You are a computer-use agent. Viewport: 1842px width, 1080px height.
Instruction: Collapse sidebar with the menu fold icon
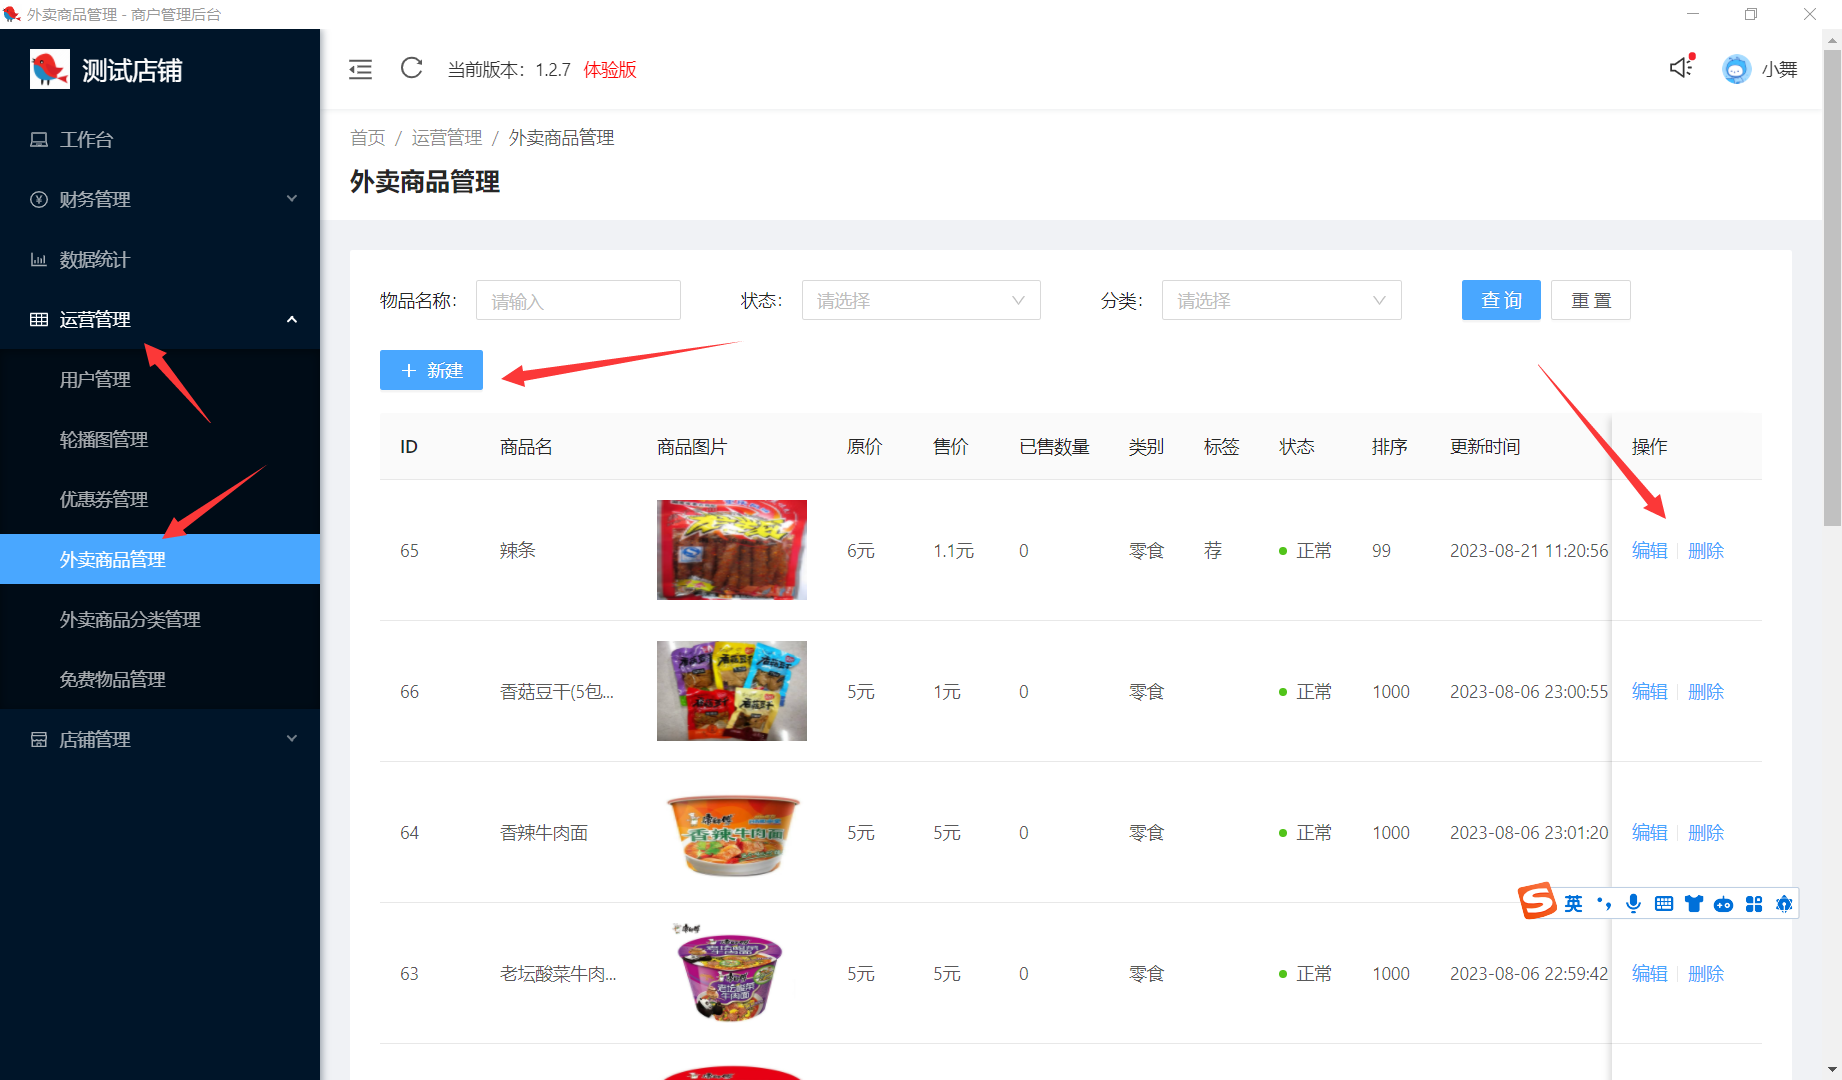[x=360, y=69]
